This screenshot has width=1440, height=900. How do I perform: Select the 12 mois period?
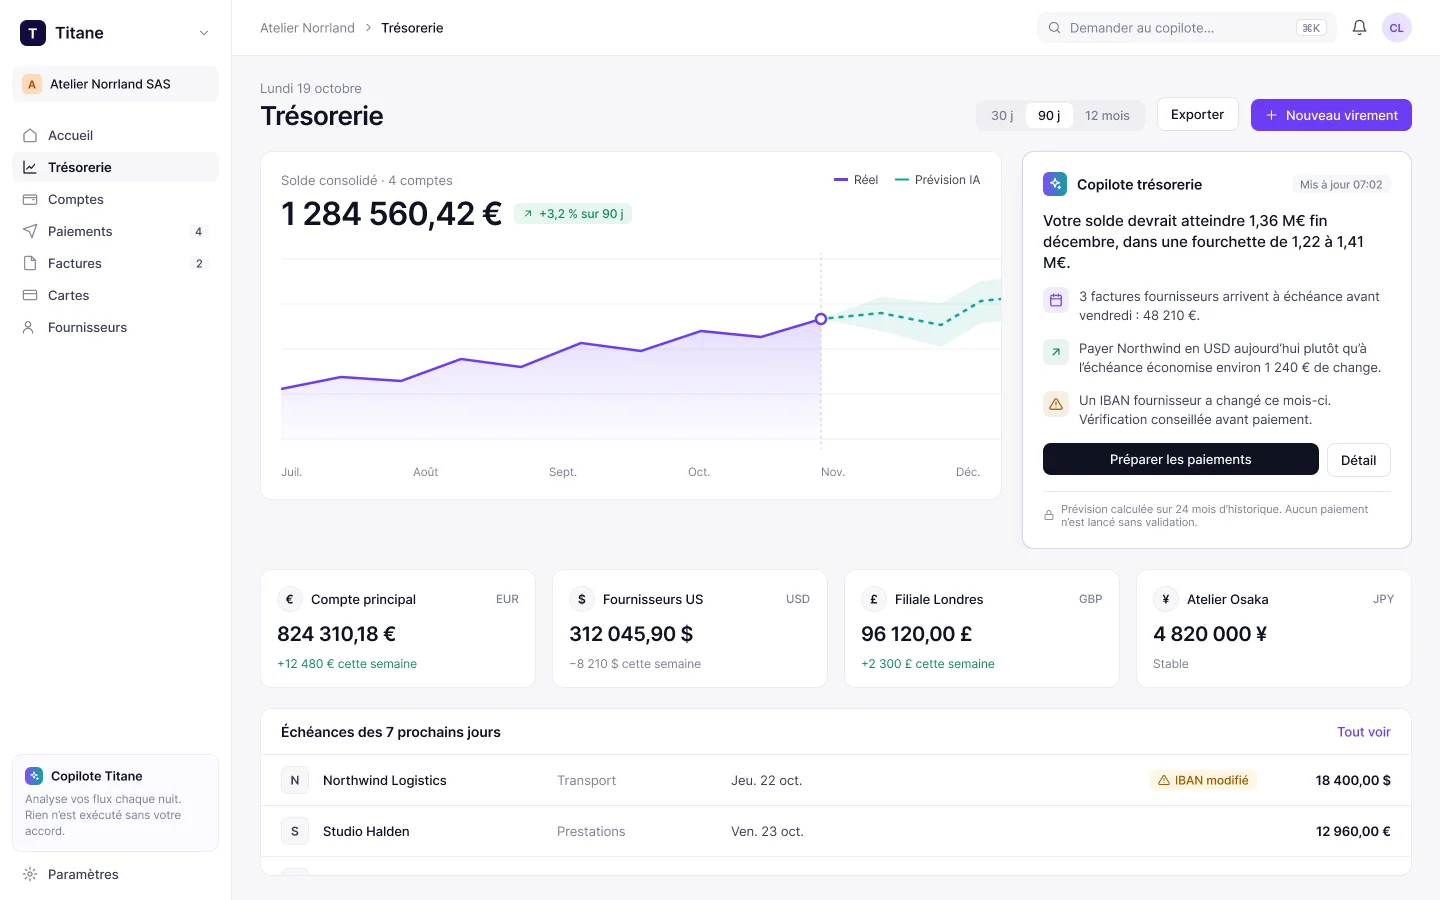click(x=1107, y=115)
